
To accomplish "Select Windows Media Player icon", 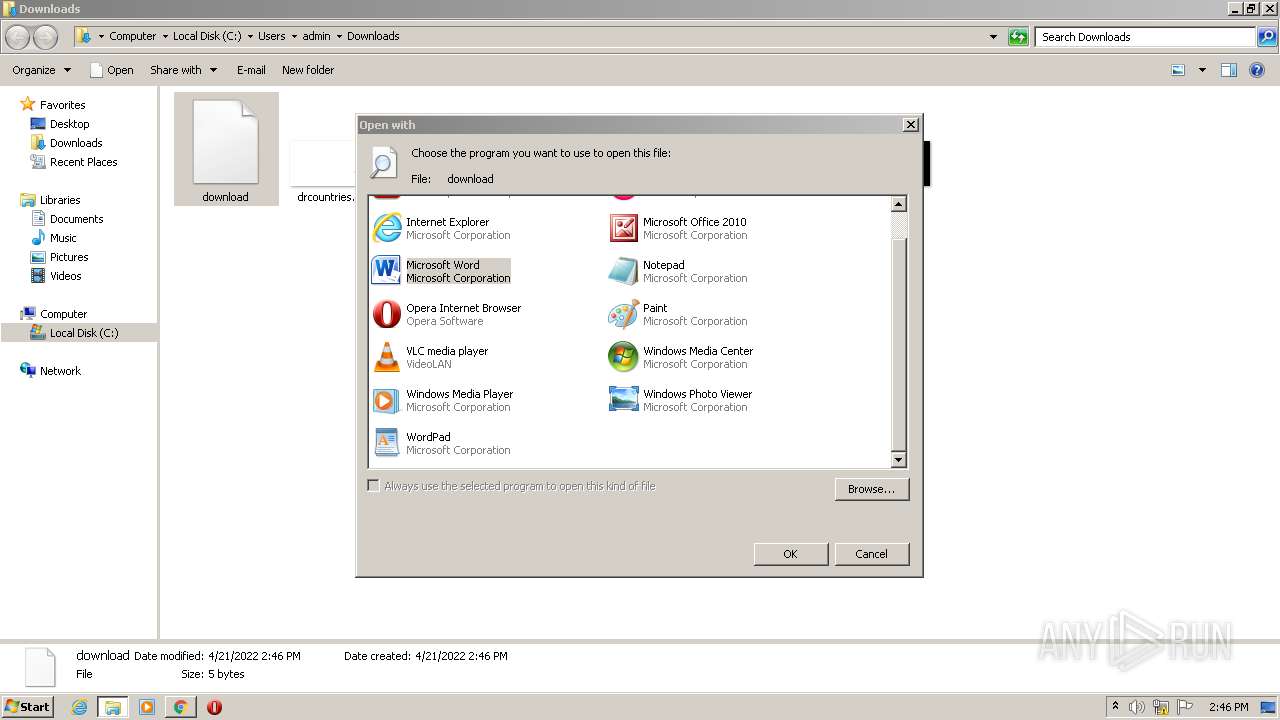I will pyautogui.click(x=386, y=400).
